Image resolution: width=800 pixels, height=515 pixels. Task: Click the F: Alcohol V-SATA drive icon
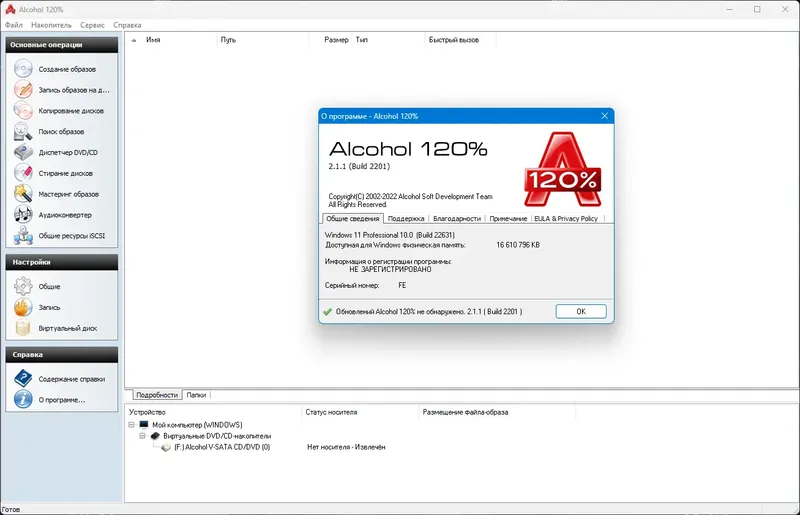166,447
